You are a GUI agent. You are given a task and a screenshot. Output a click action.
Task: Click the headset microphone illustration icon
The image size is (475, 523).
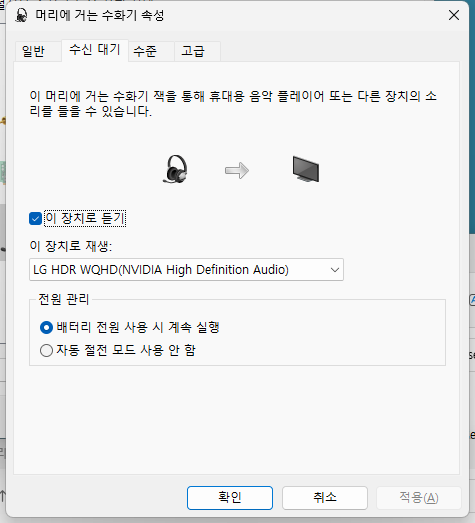click(x=175, y=169)
